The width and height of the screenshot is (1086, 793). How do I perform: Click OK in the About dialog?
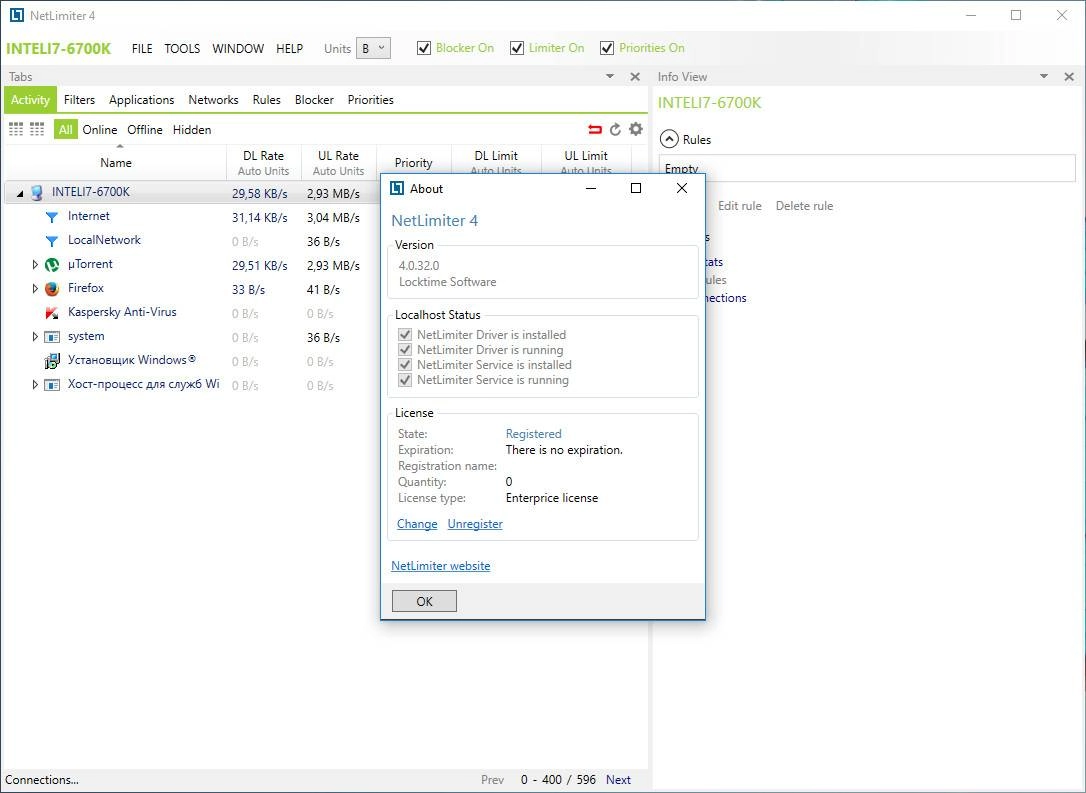425,601
